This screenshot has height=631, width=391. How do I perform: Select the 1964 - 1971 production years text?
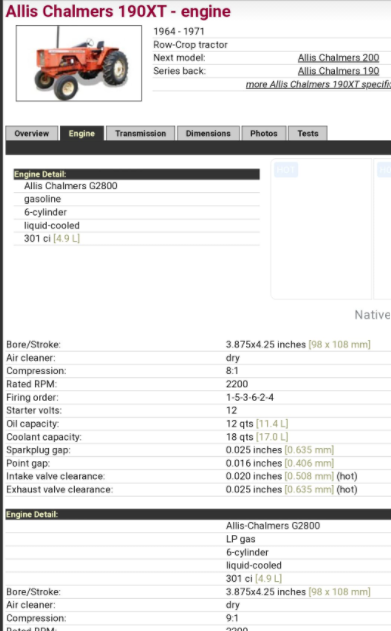(x=179, y=31)
